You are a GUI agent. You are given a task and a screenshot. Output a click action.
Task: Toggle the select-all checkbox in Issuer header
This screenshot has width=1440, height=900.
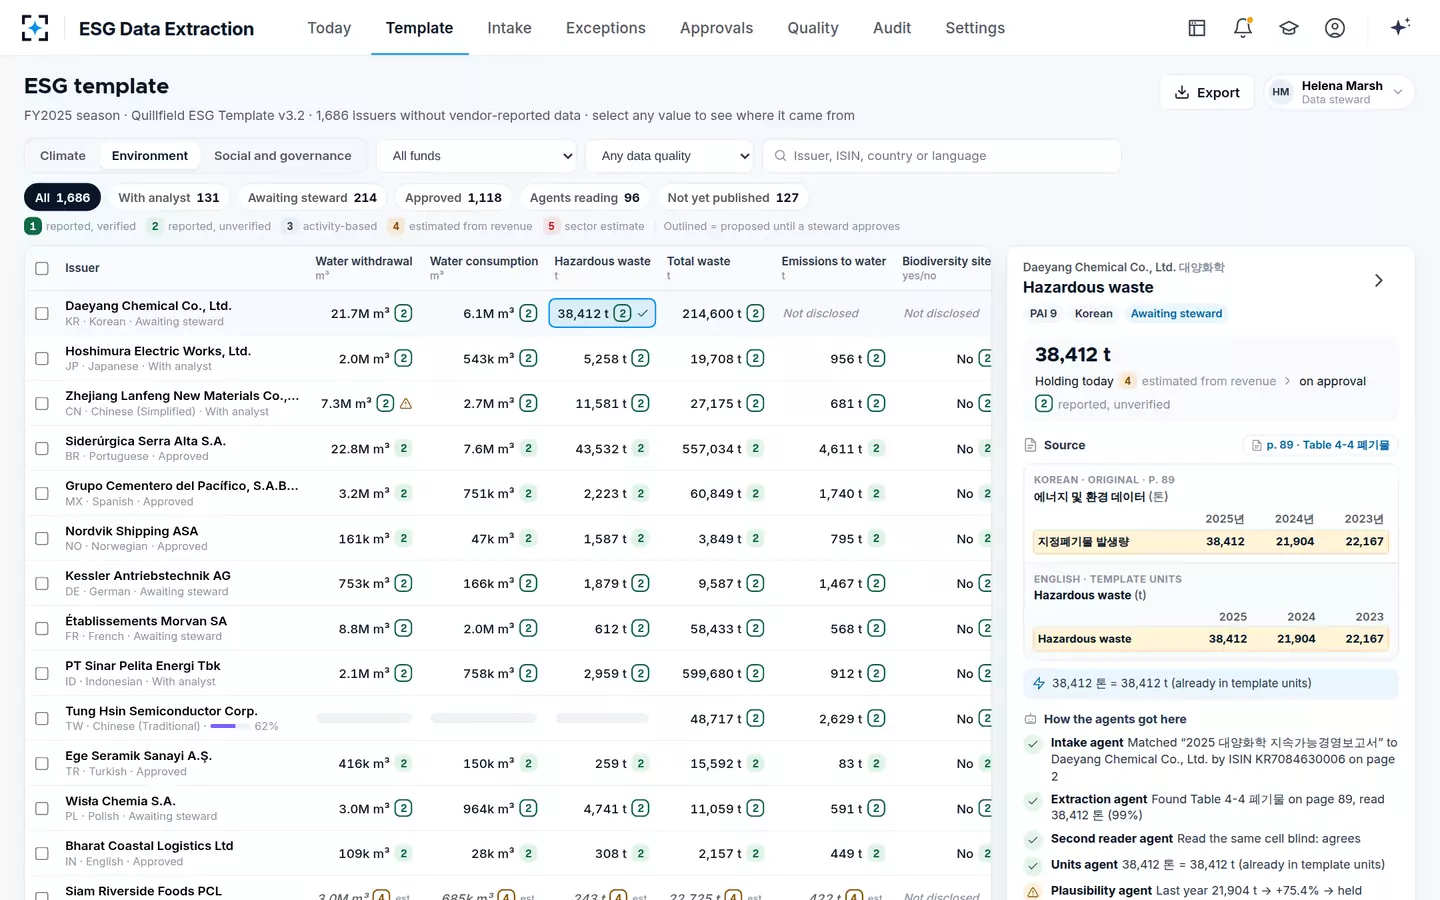click(x=42, y=268)
